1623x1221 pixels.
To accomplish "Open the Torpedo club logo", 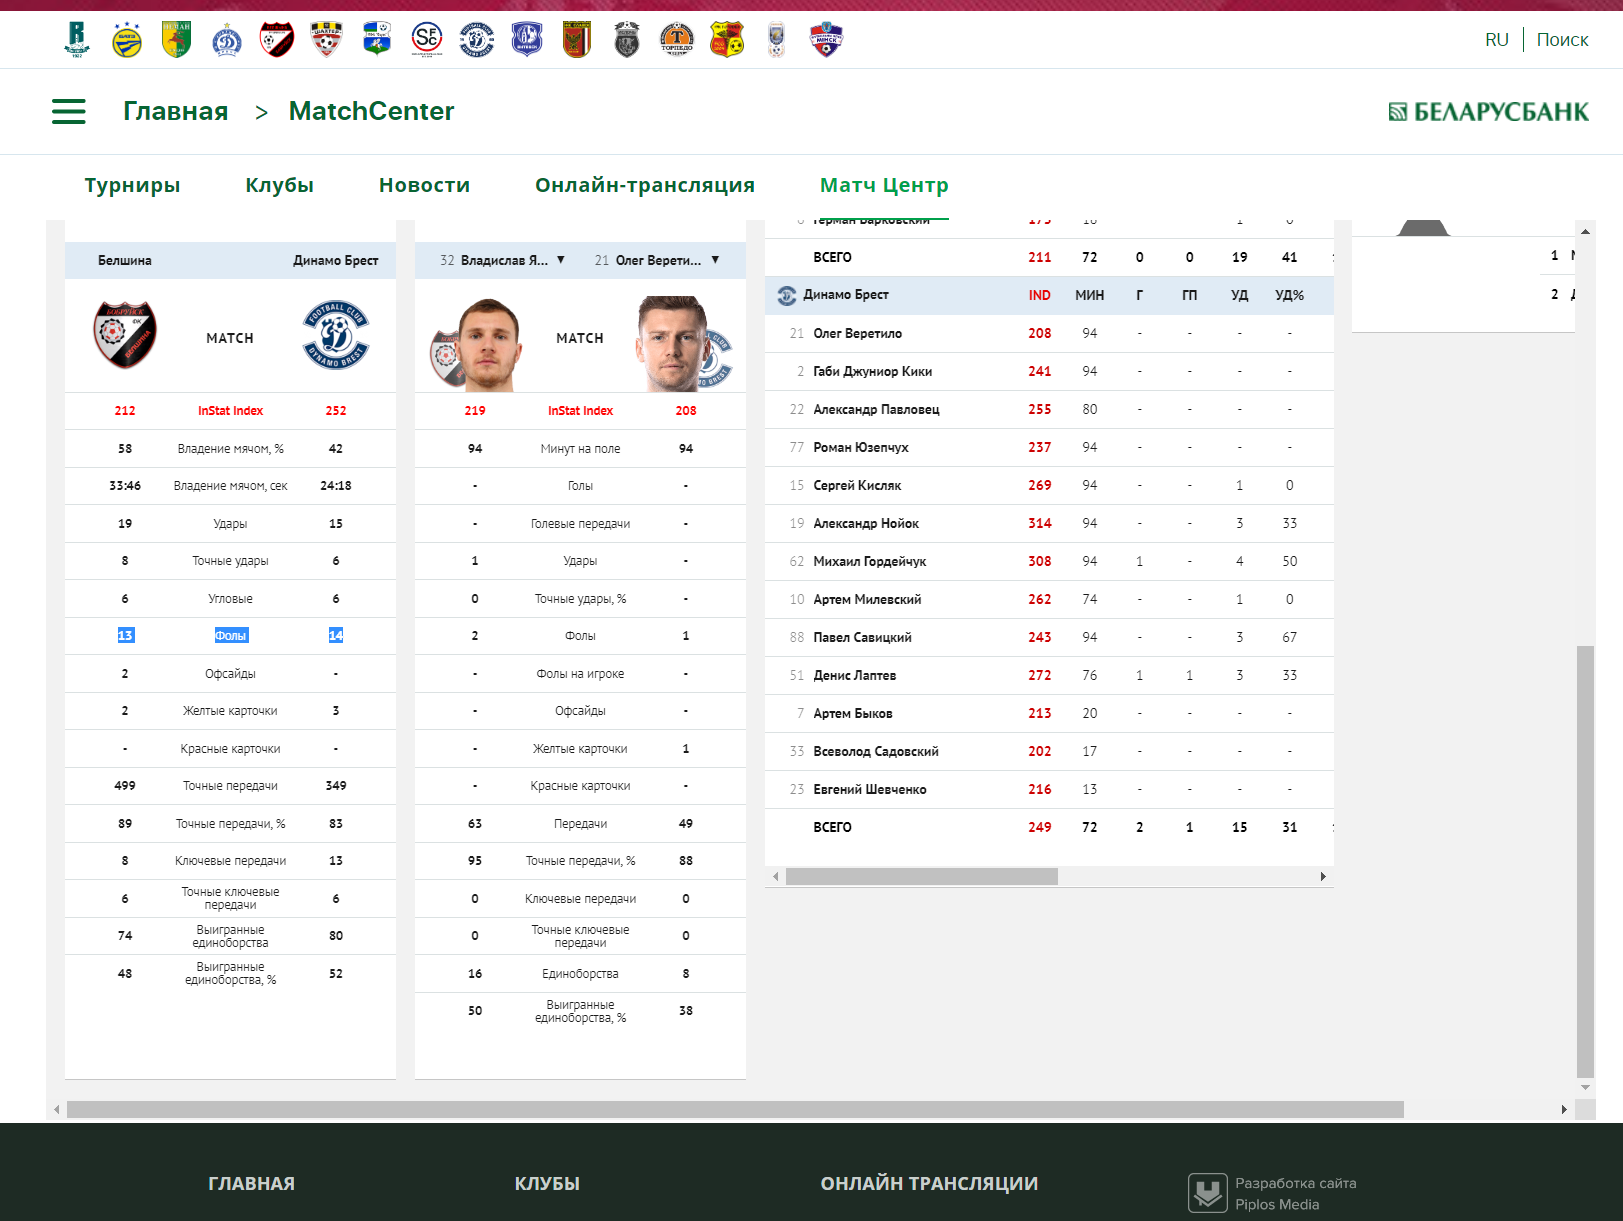I will point(677,40).
